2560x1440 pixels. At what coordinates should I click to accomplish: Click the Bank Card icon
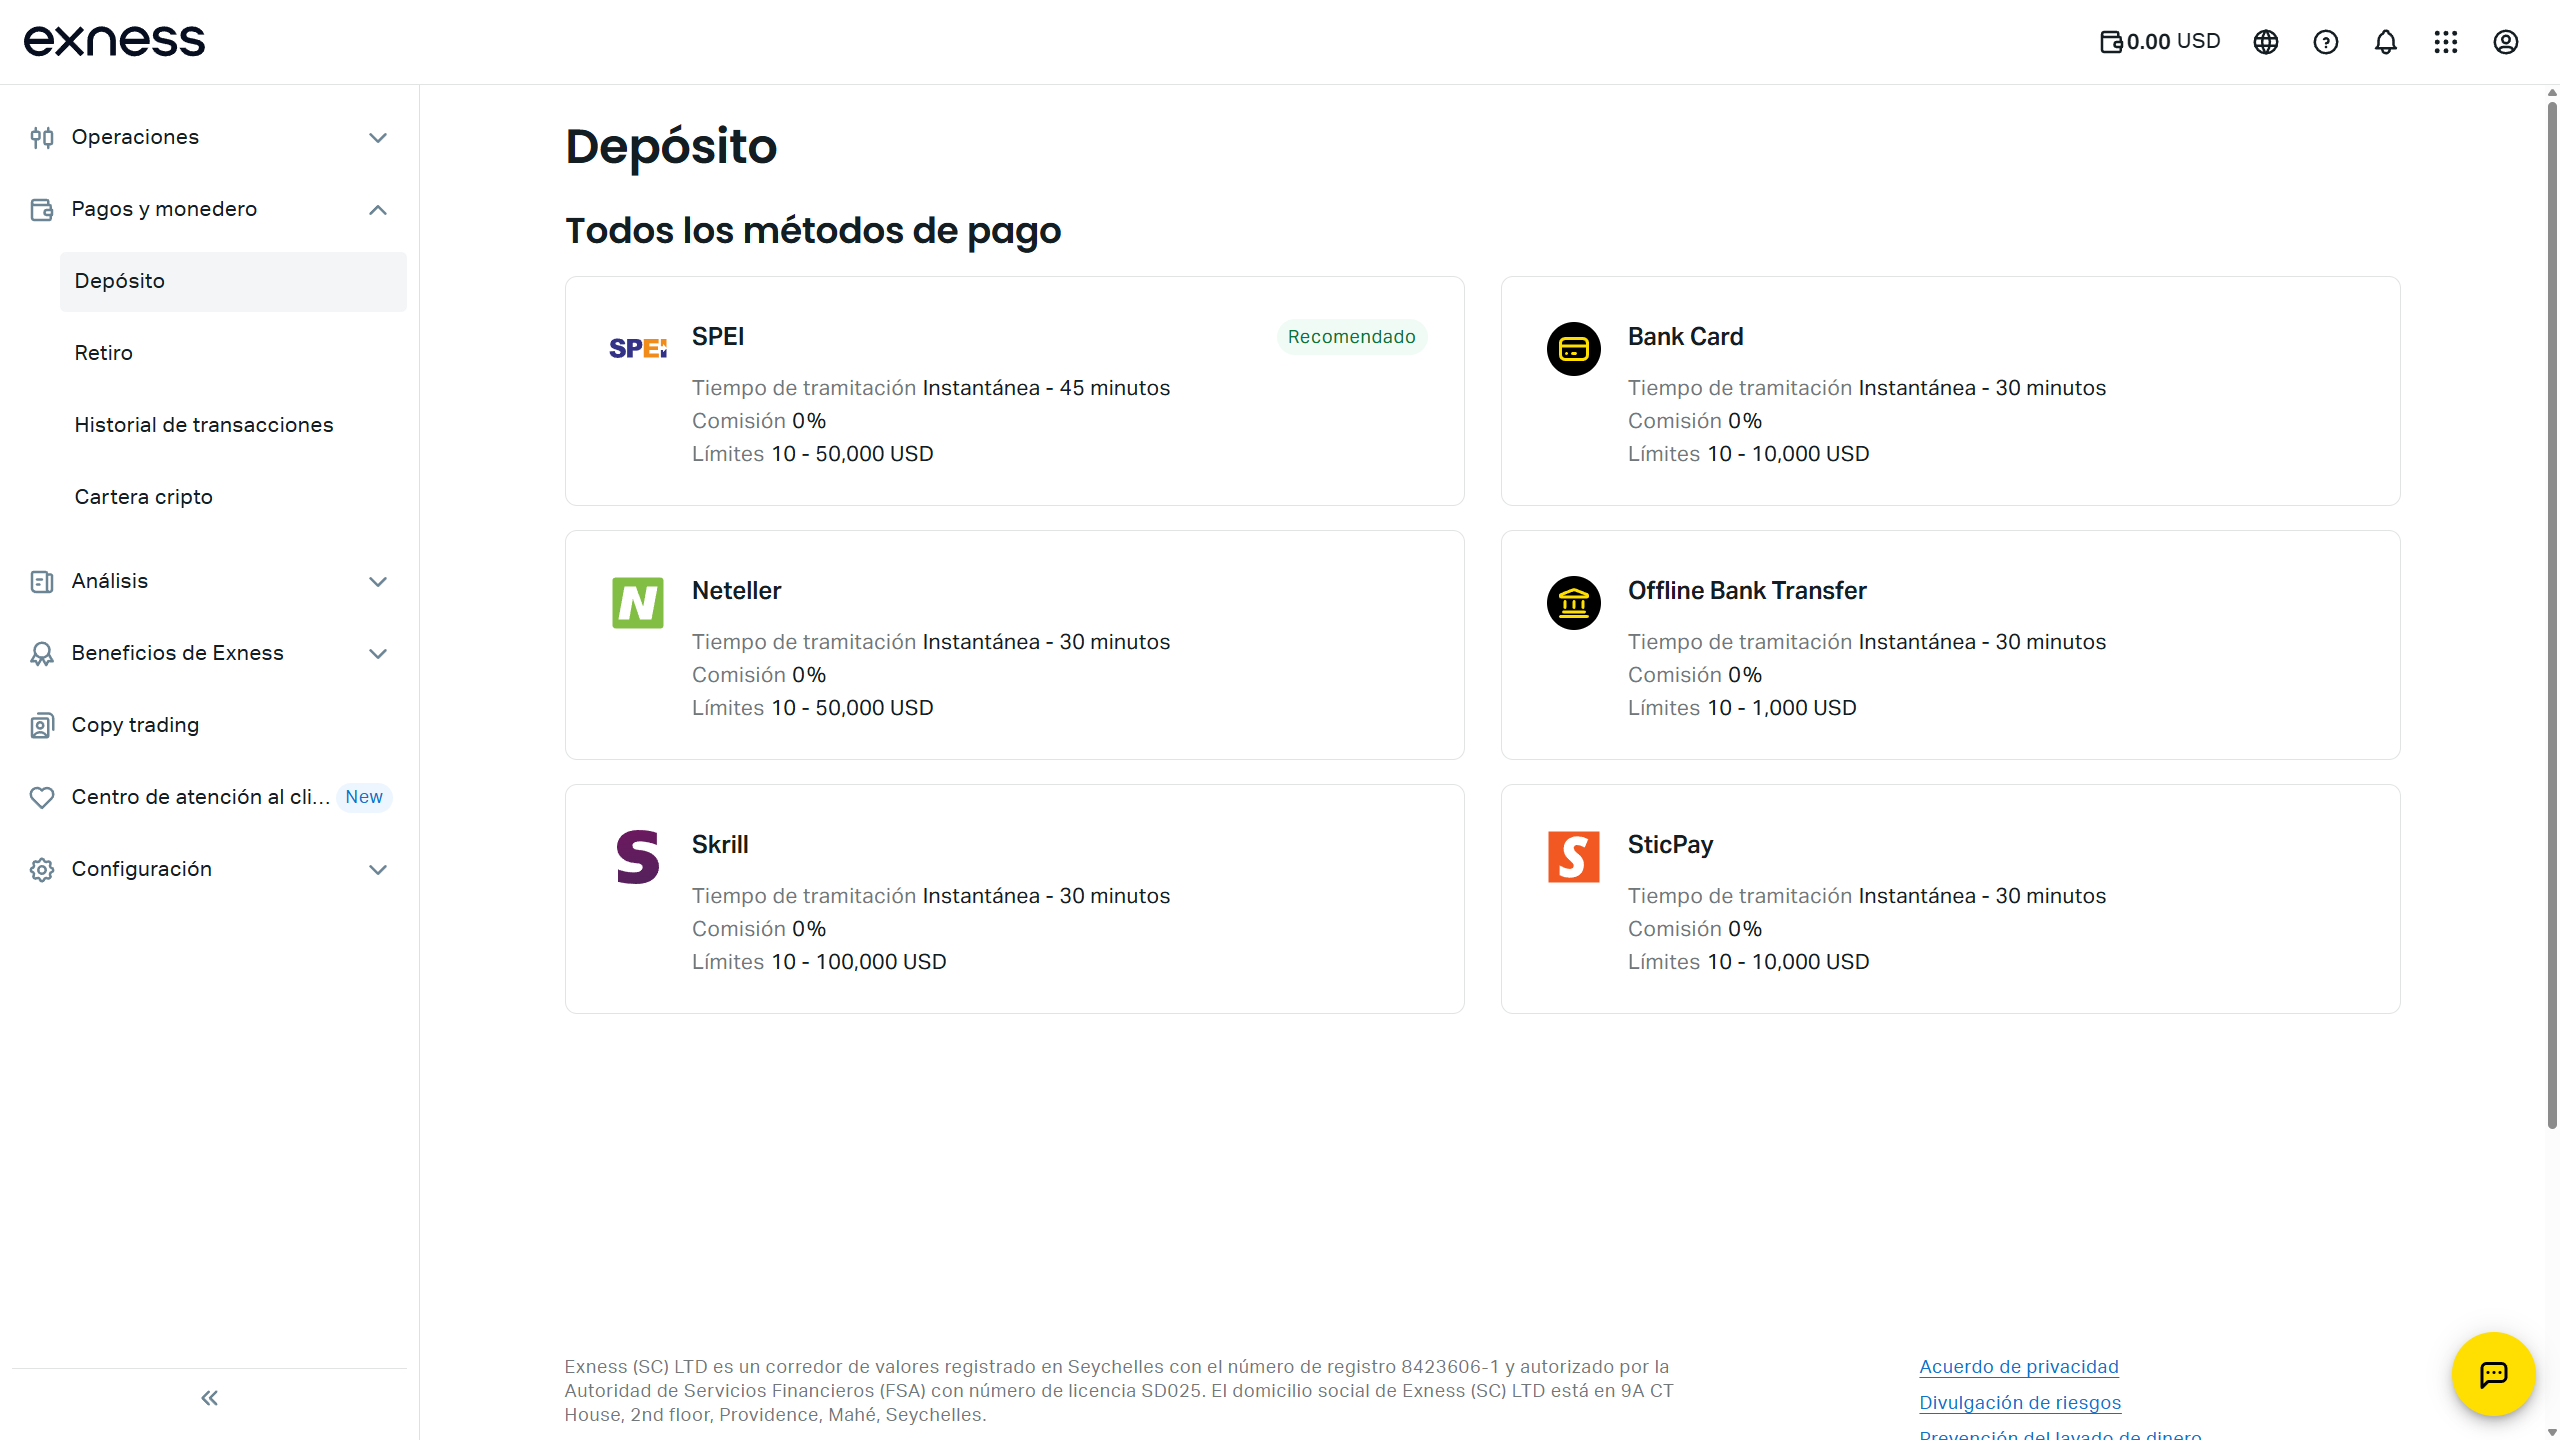(1574, 349)
